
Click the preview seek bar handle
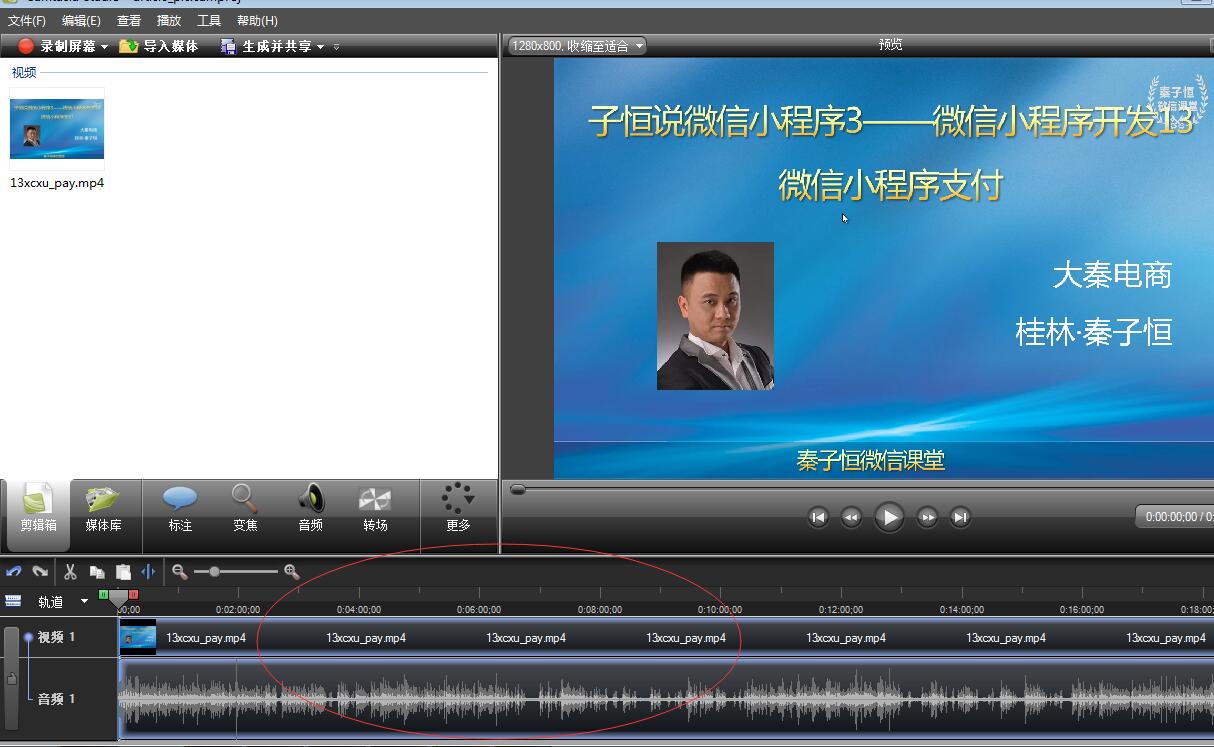518,489
